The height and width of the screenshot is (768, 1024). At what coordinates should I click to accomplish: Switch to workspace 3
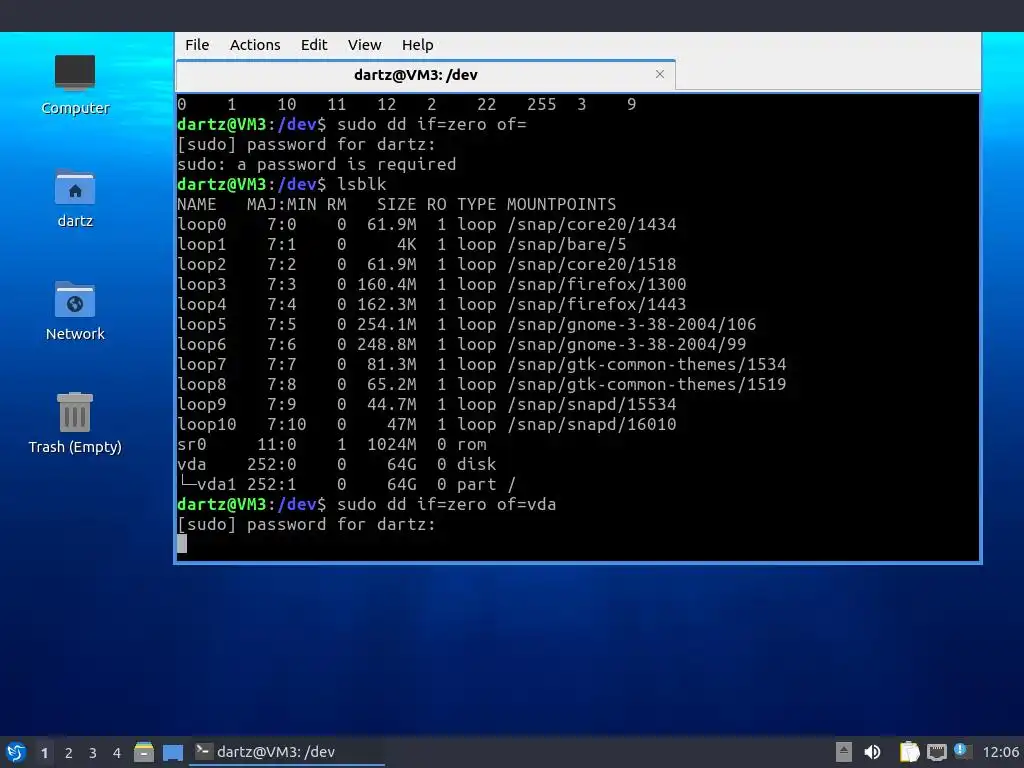(x=93, y=753)
